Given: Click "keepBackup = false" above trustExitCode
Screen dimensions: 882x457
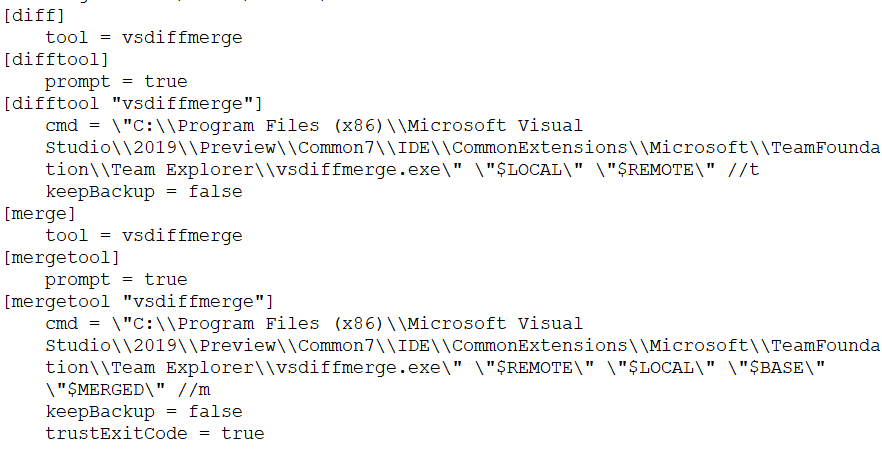Looking at the screenshot, I should click(x=144, y=412).
